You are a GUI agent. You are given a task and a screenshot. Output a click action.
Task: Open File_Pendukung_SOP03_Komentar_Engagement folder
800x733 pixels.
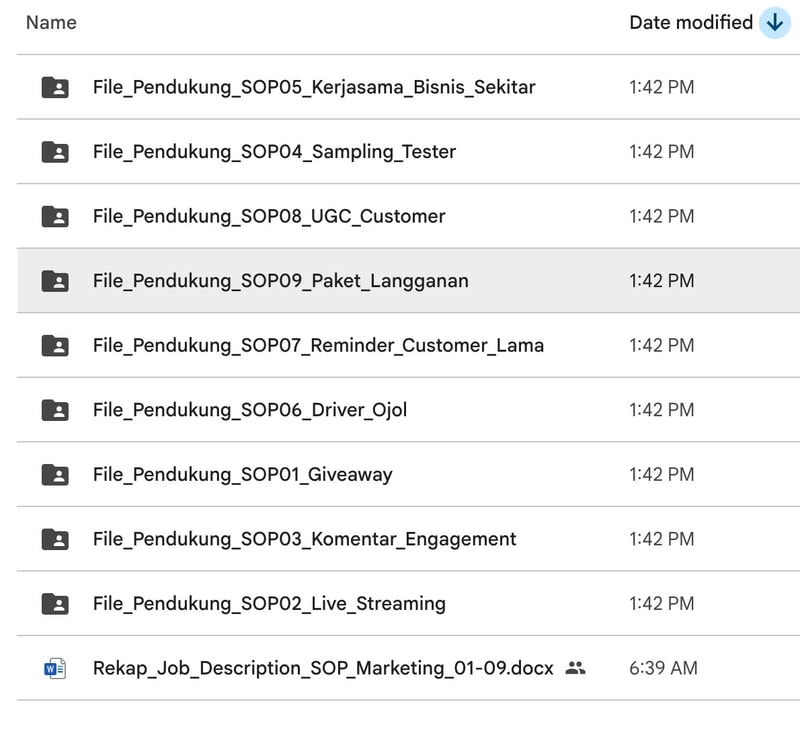pos(304,539)
